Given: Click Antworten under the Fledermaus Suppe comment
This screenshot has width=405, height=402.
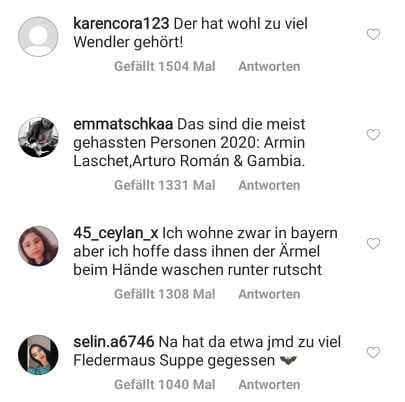Looking at the screenshot, I should pyautogui.click(x=269, y=384).
